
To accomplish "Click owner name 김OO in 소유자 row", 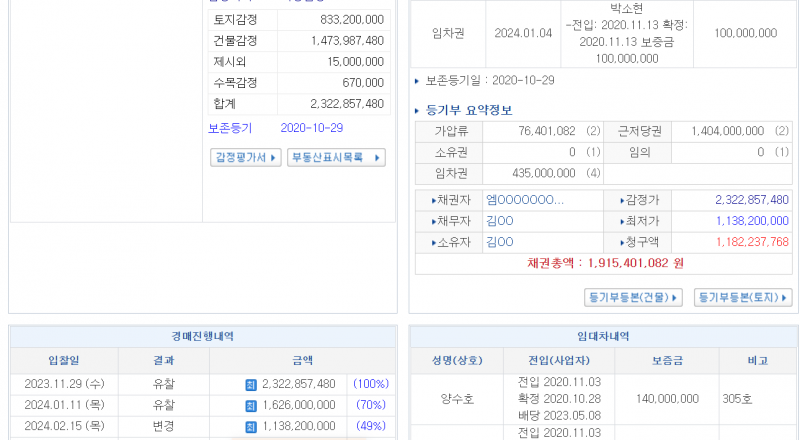I will click(499, 242).
